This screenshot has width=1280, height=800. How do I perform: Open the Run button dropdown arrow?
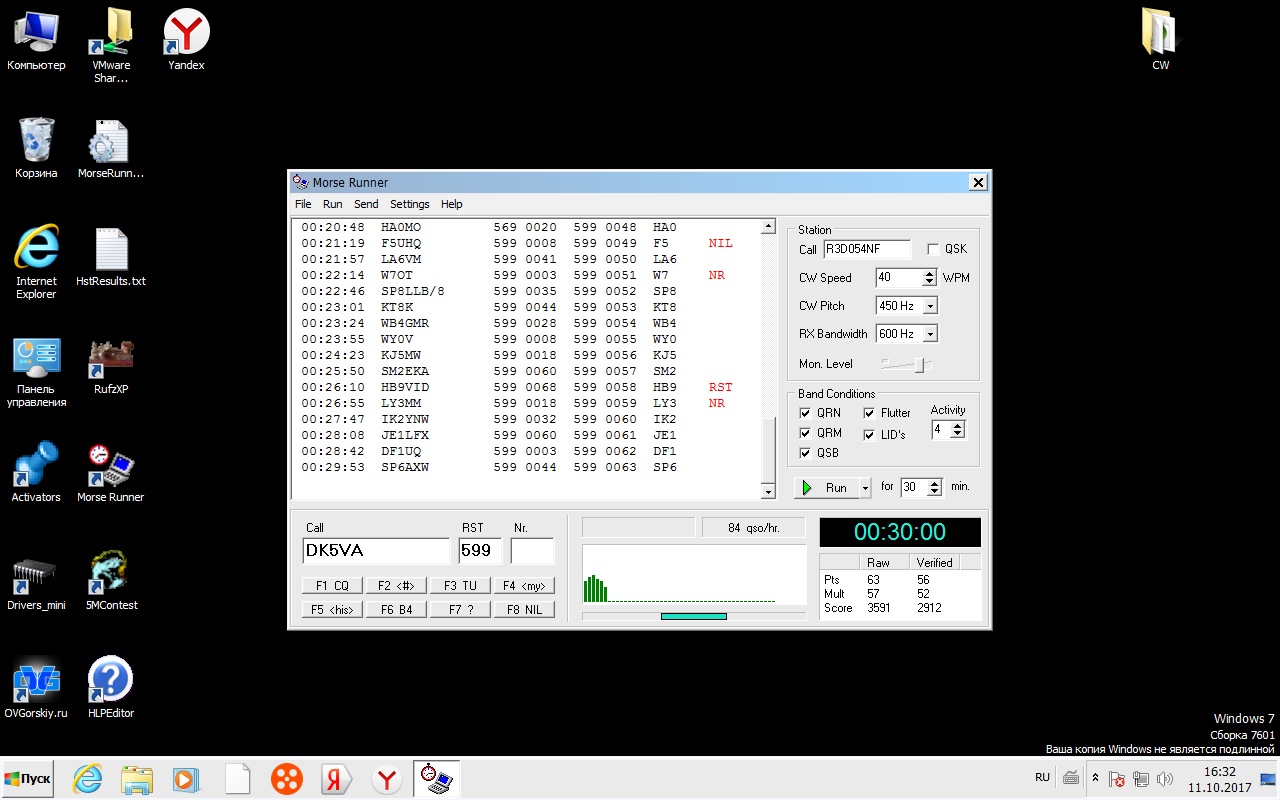(865, 488)
